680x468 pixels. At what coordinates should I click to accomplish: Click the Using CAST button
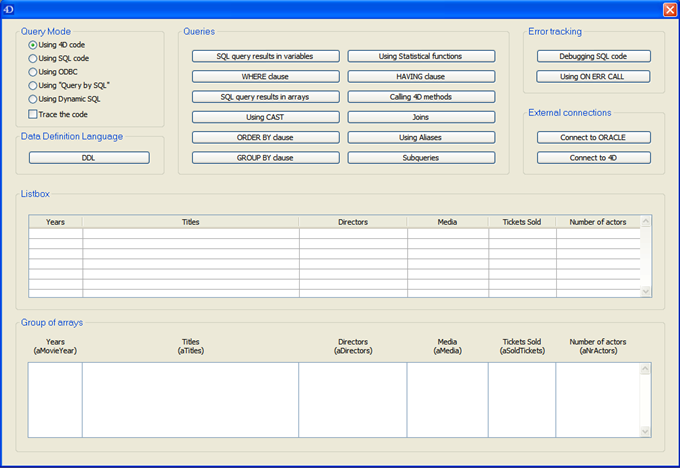[265, 117]
